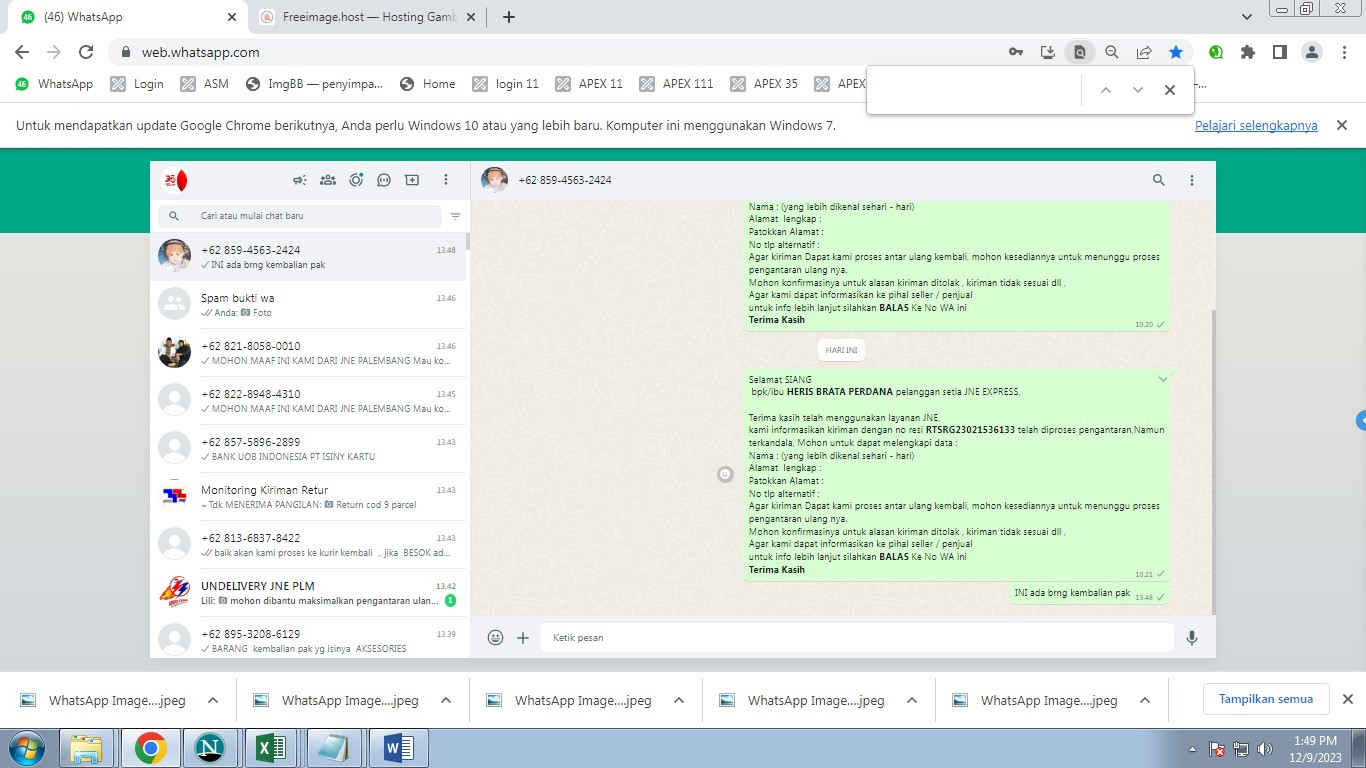The width and height of the screenshot is (1366, 768).
Task: Click the install app icon
Action: [x=1048, y=52]
